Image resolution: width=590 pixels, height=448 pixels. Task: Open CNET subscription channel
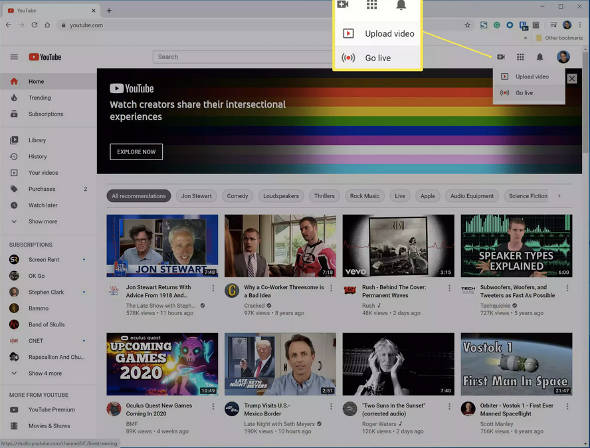(x=48, y=340)
